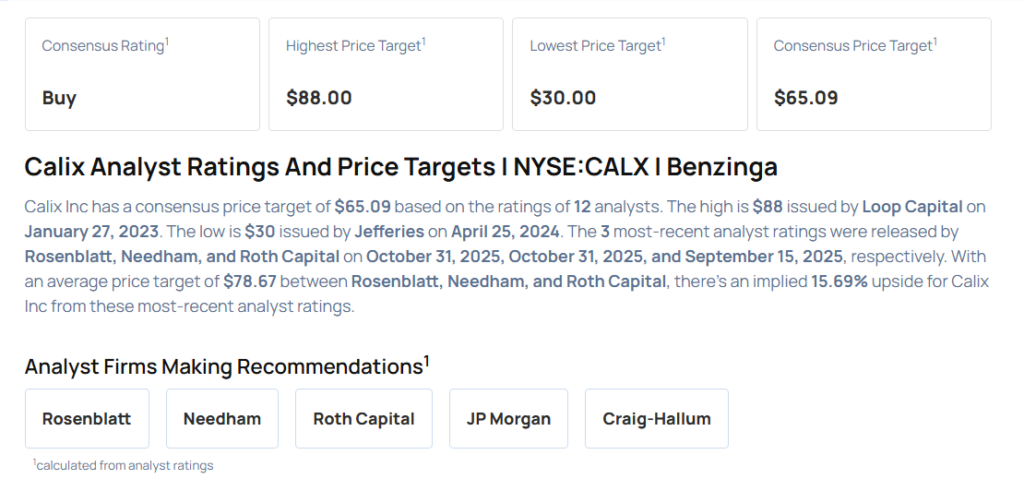Click the Calix Analyst Ratings heading

pos(400,166)
